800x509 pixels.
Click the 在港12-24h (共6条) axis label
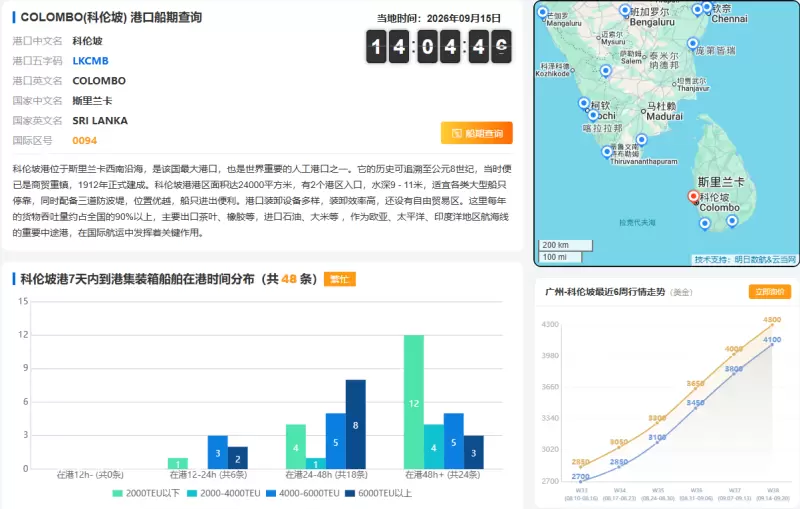[208, 475]
